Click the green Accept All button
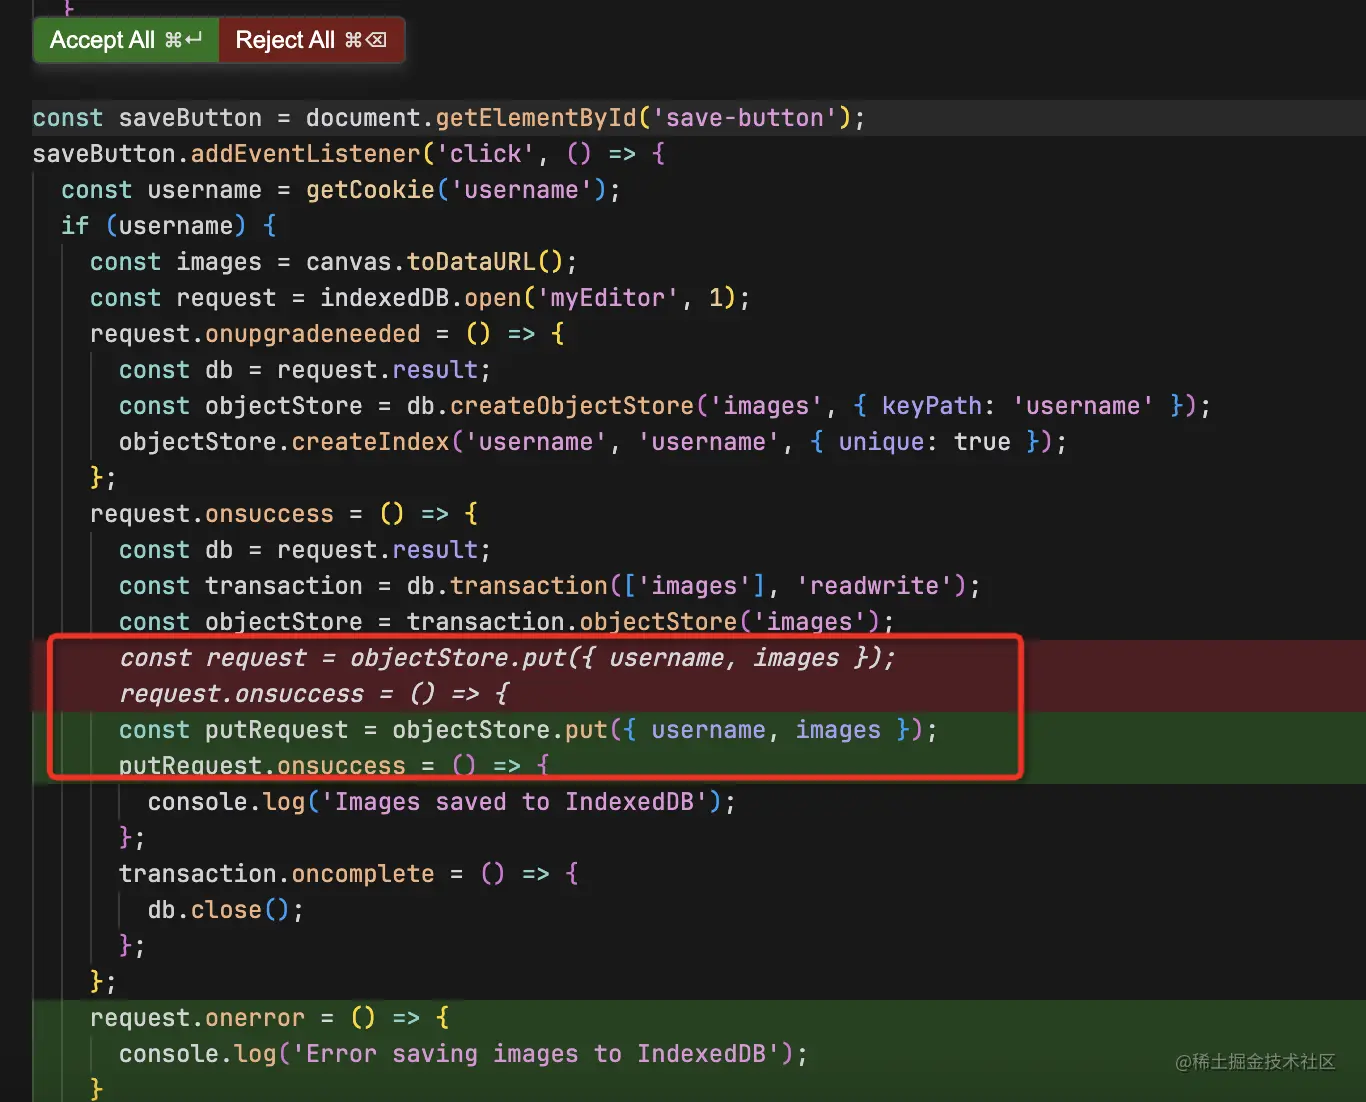This screenshot has height=1102, width=1366. click(126, 40)
